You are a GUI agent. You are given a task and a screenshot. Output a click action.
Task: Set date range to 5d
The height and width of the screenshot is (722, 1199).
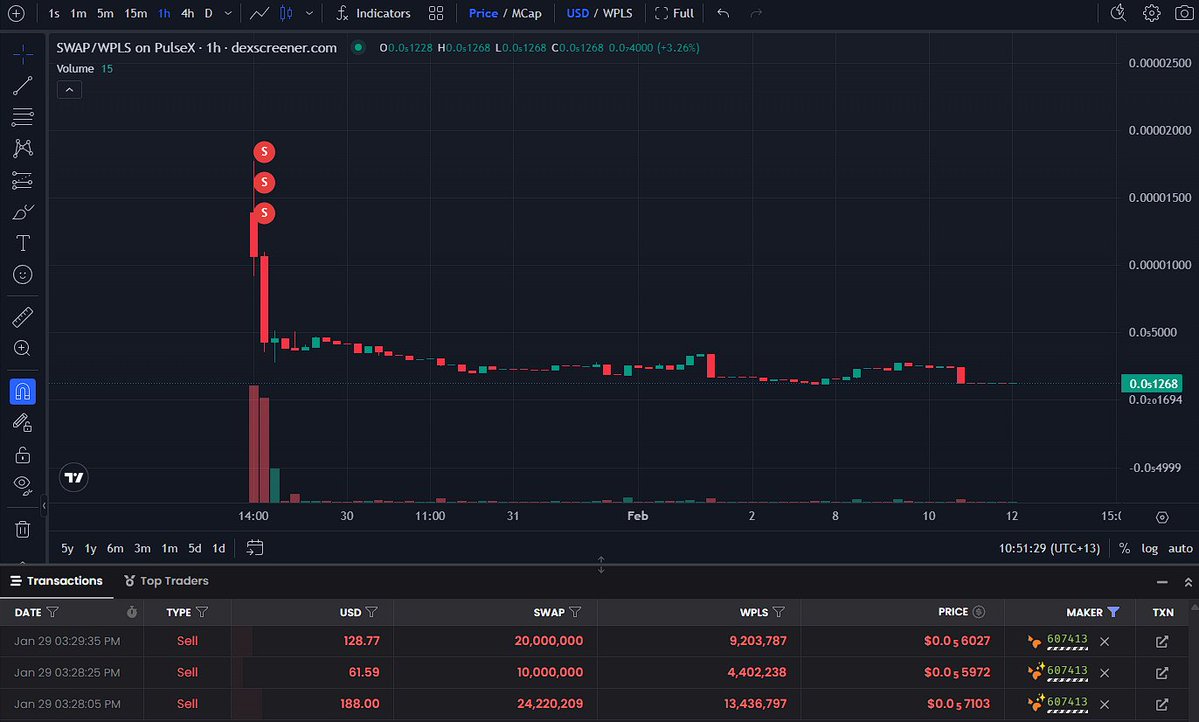195,548
